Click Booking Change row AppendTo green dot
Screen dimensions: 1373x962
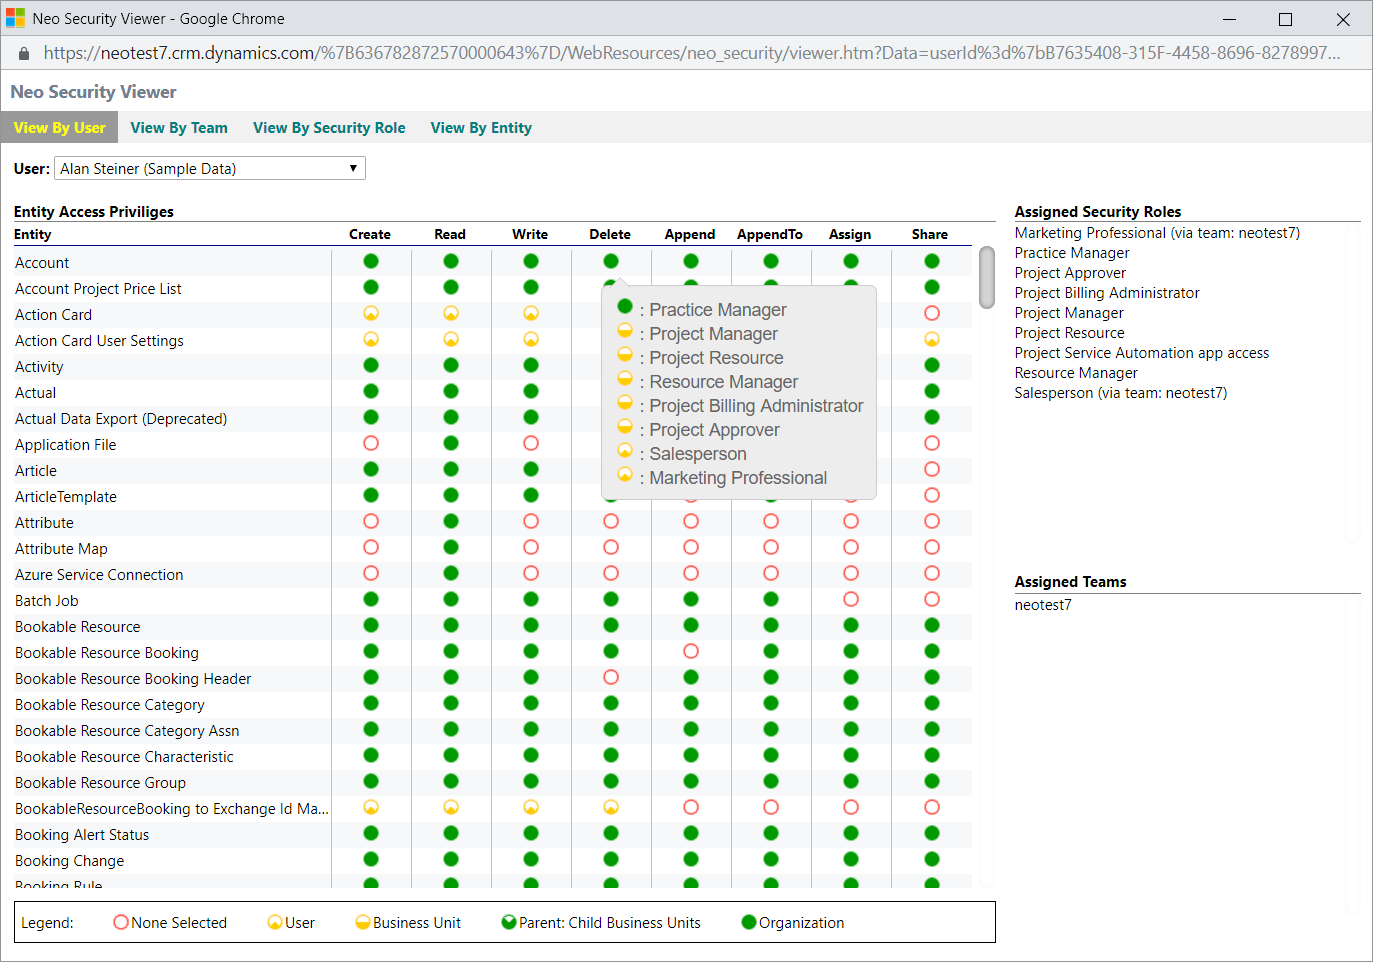click(771, 859)
